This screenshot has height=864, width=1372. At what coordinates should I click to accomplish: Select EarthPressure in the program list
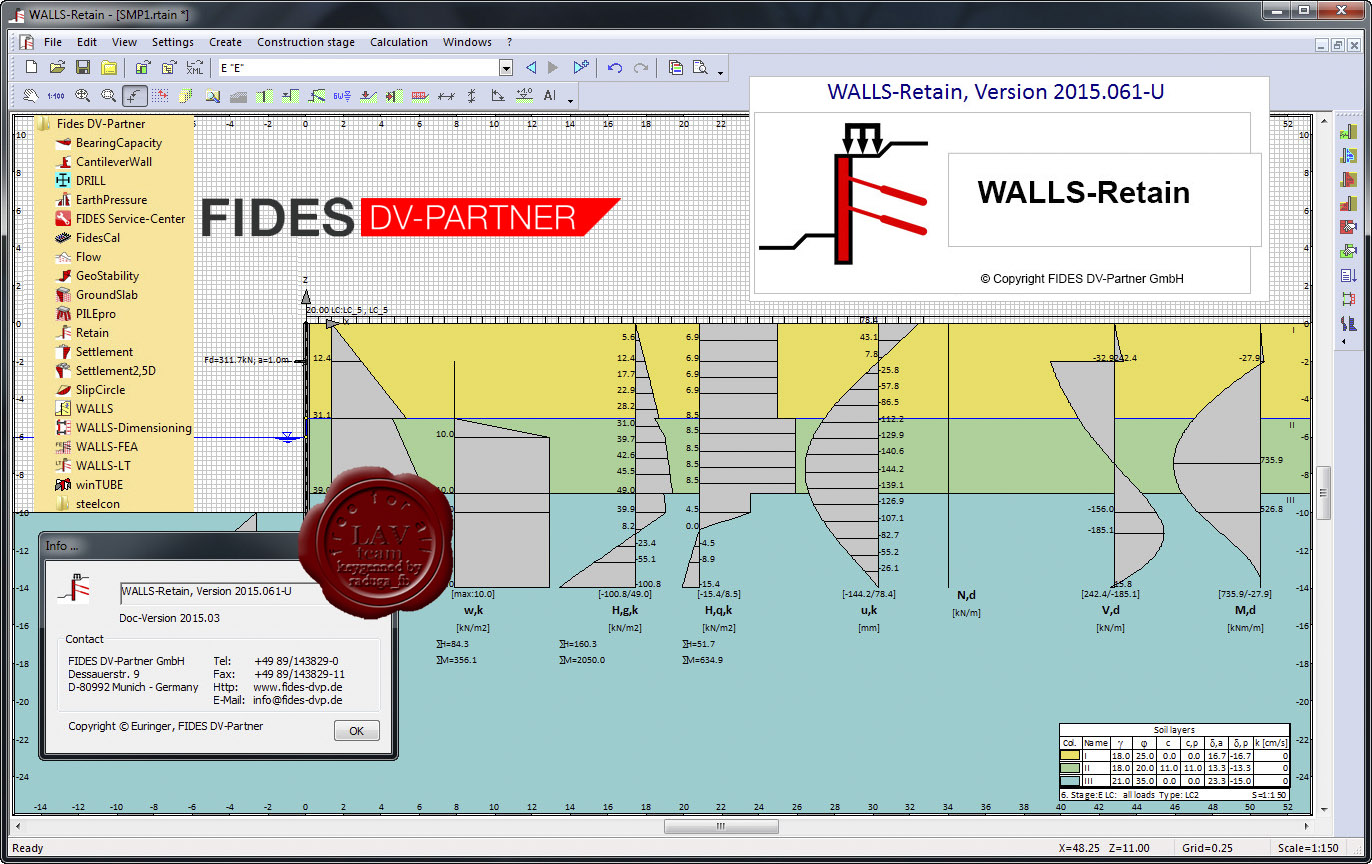tap(111, 200)
